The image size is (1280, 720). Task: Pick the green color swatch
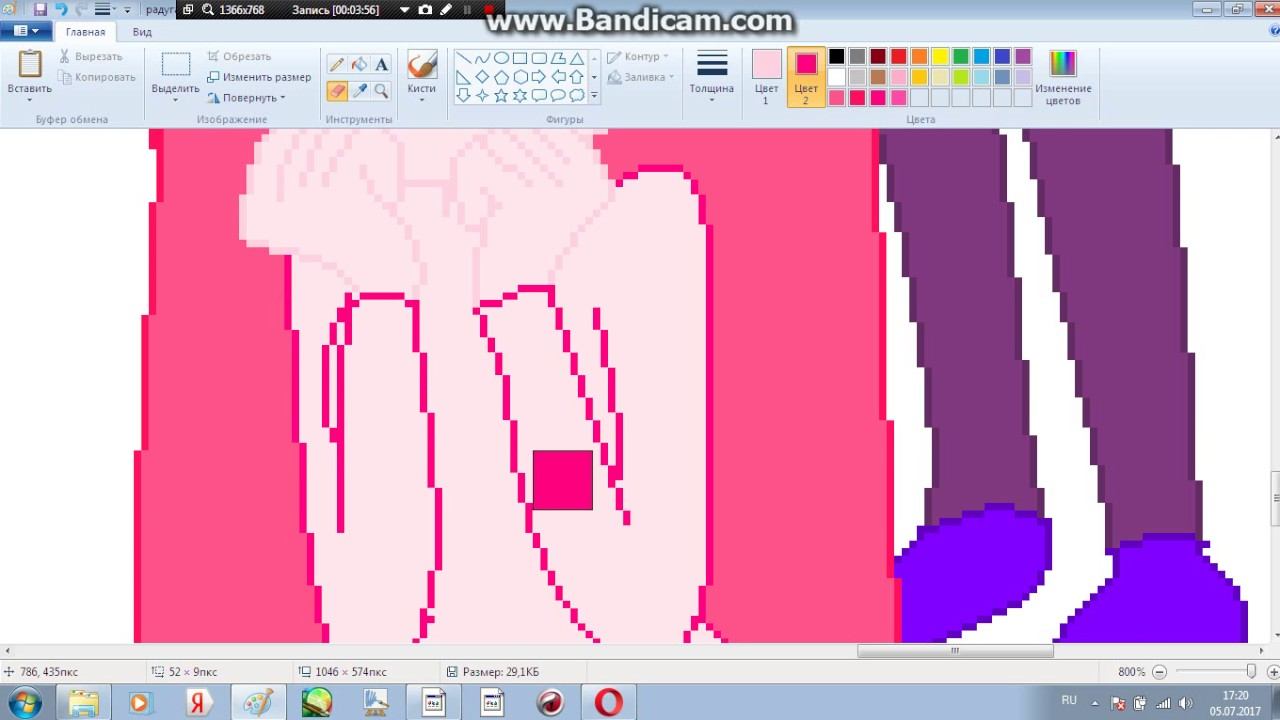pos(961,57)
